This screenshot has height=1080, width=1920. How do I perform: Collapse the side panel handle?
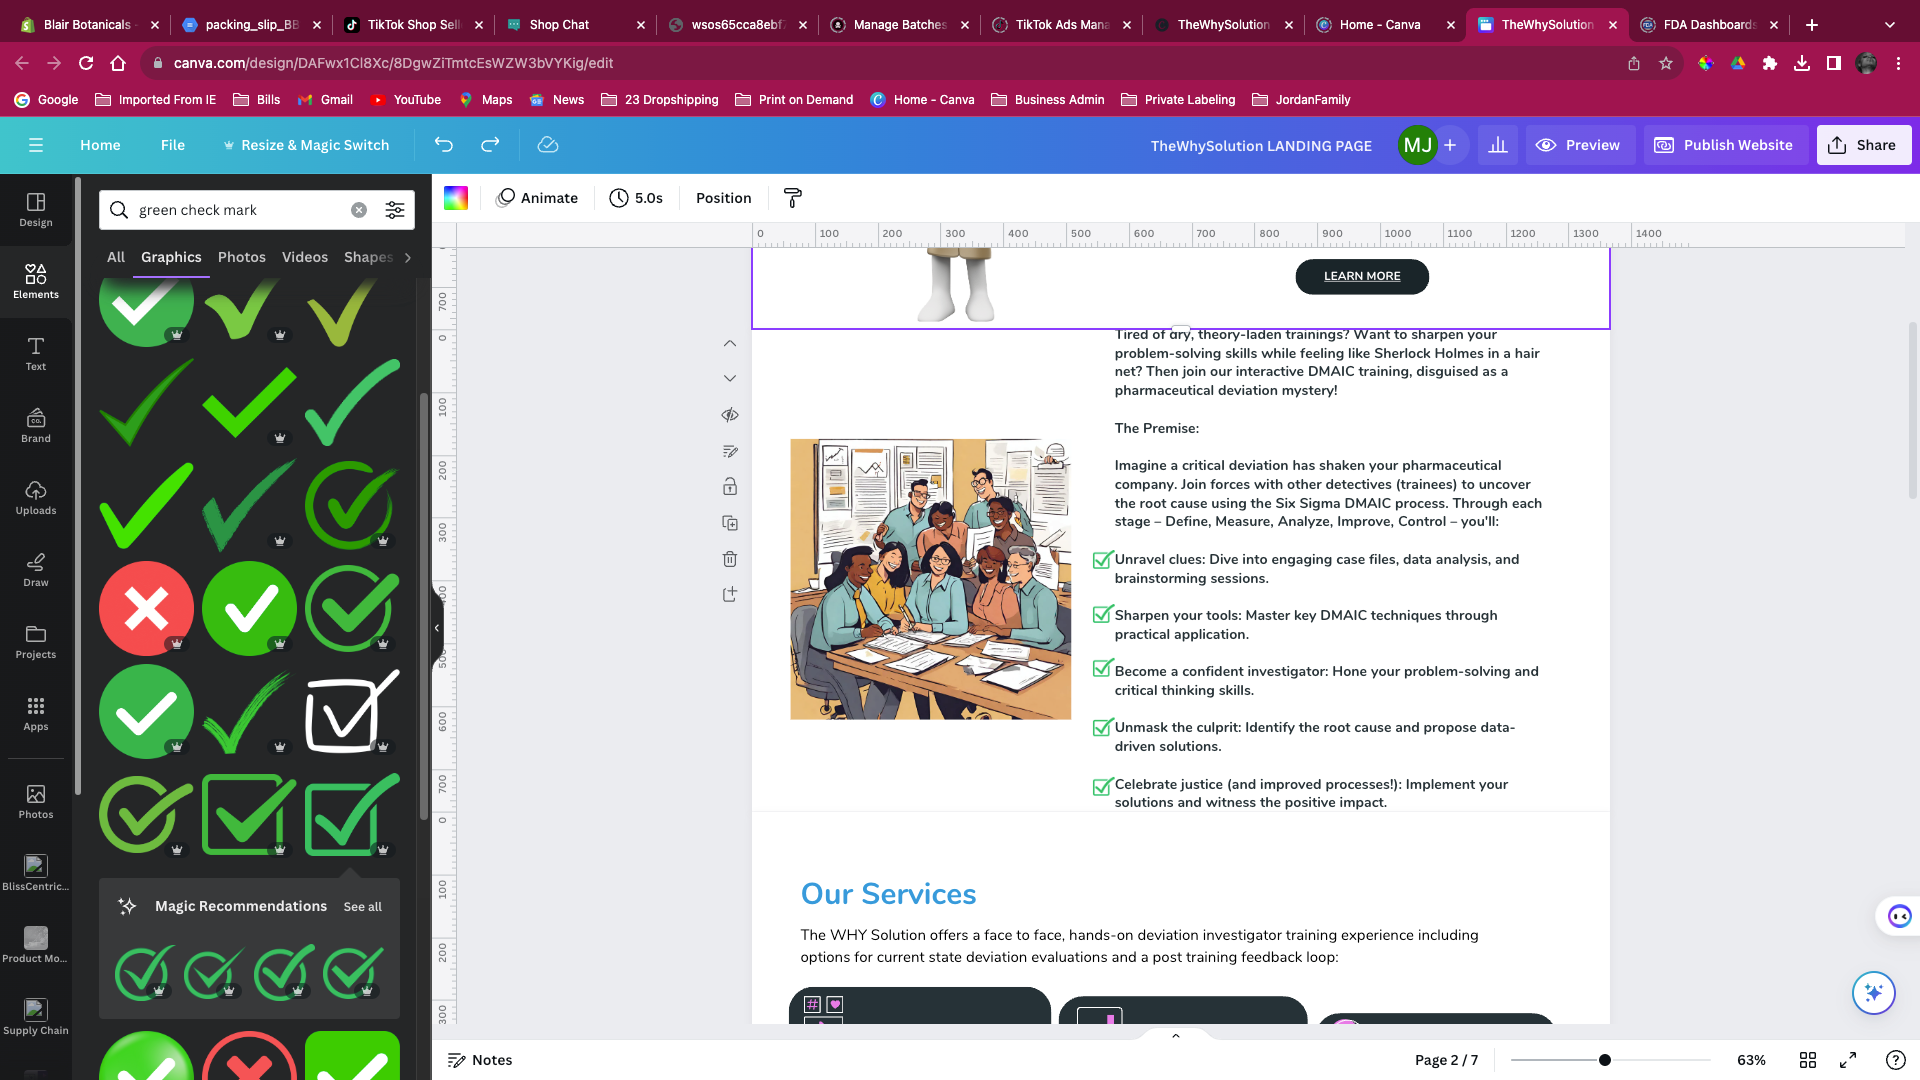[437, 628]
